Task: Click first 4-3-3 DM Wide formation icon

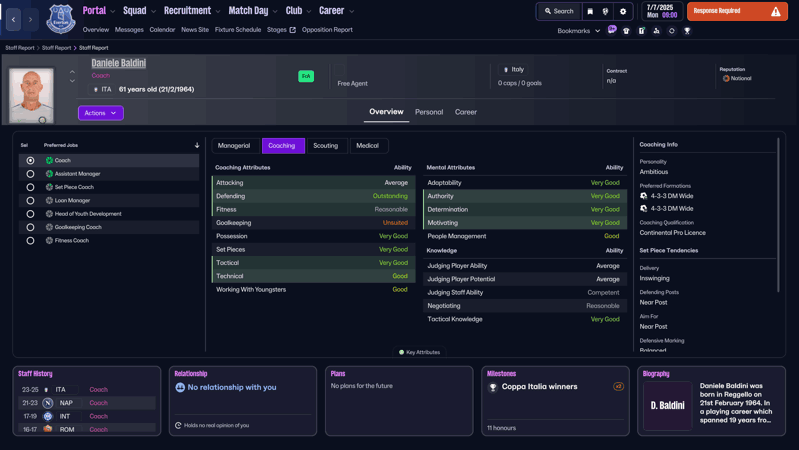Action: [x=644, y=196]
